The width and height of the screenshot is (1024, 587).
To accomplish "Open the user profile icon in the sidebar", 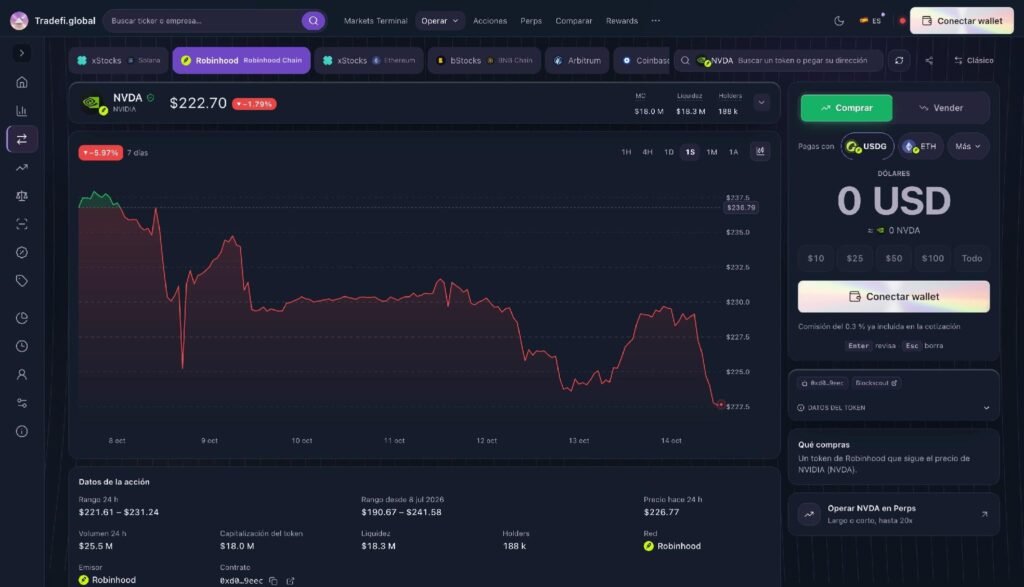I will [22, 375].
